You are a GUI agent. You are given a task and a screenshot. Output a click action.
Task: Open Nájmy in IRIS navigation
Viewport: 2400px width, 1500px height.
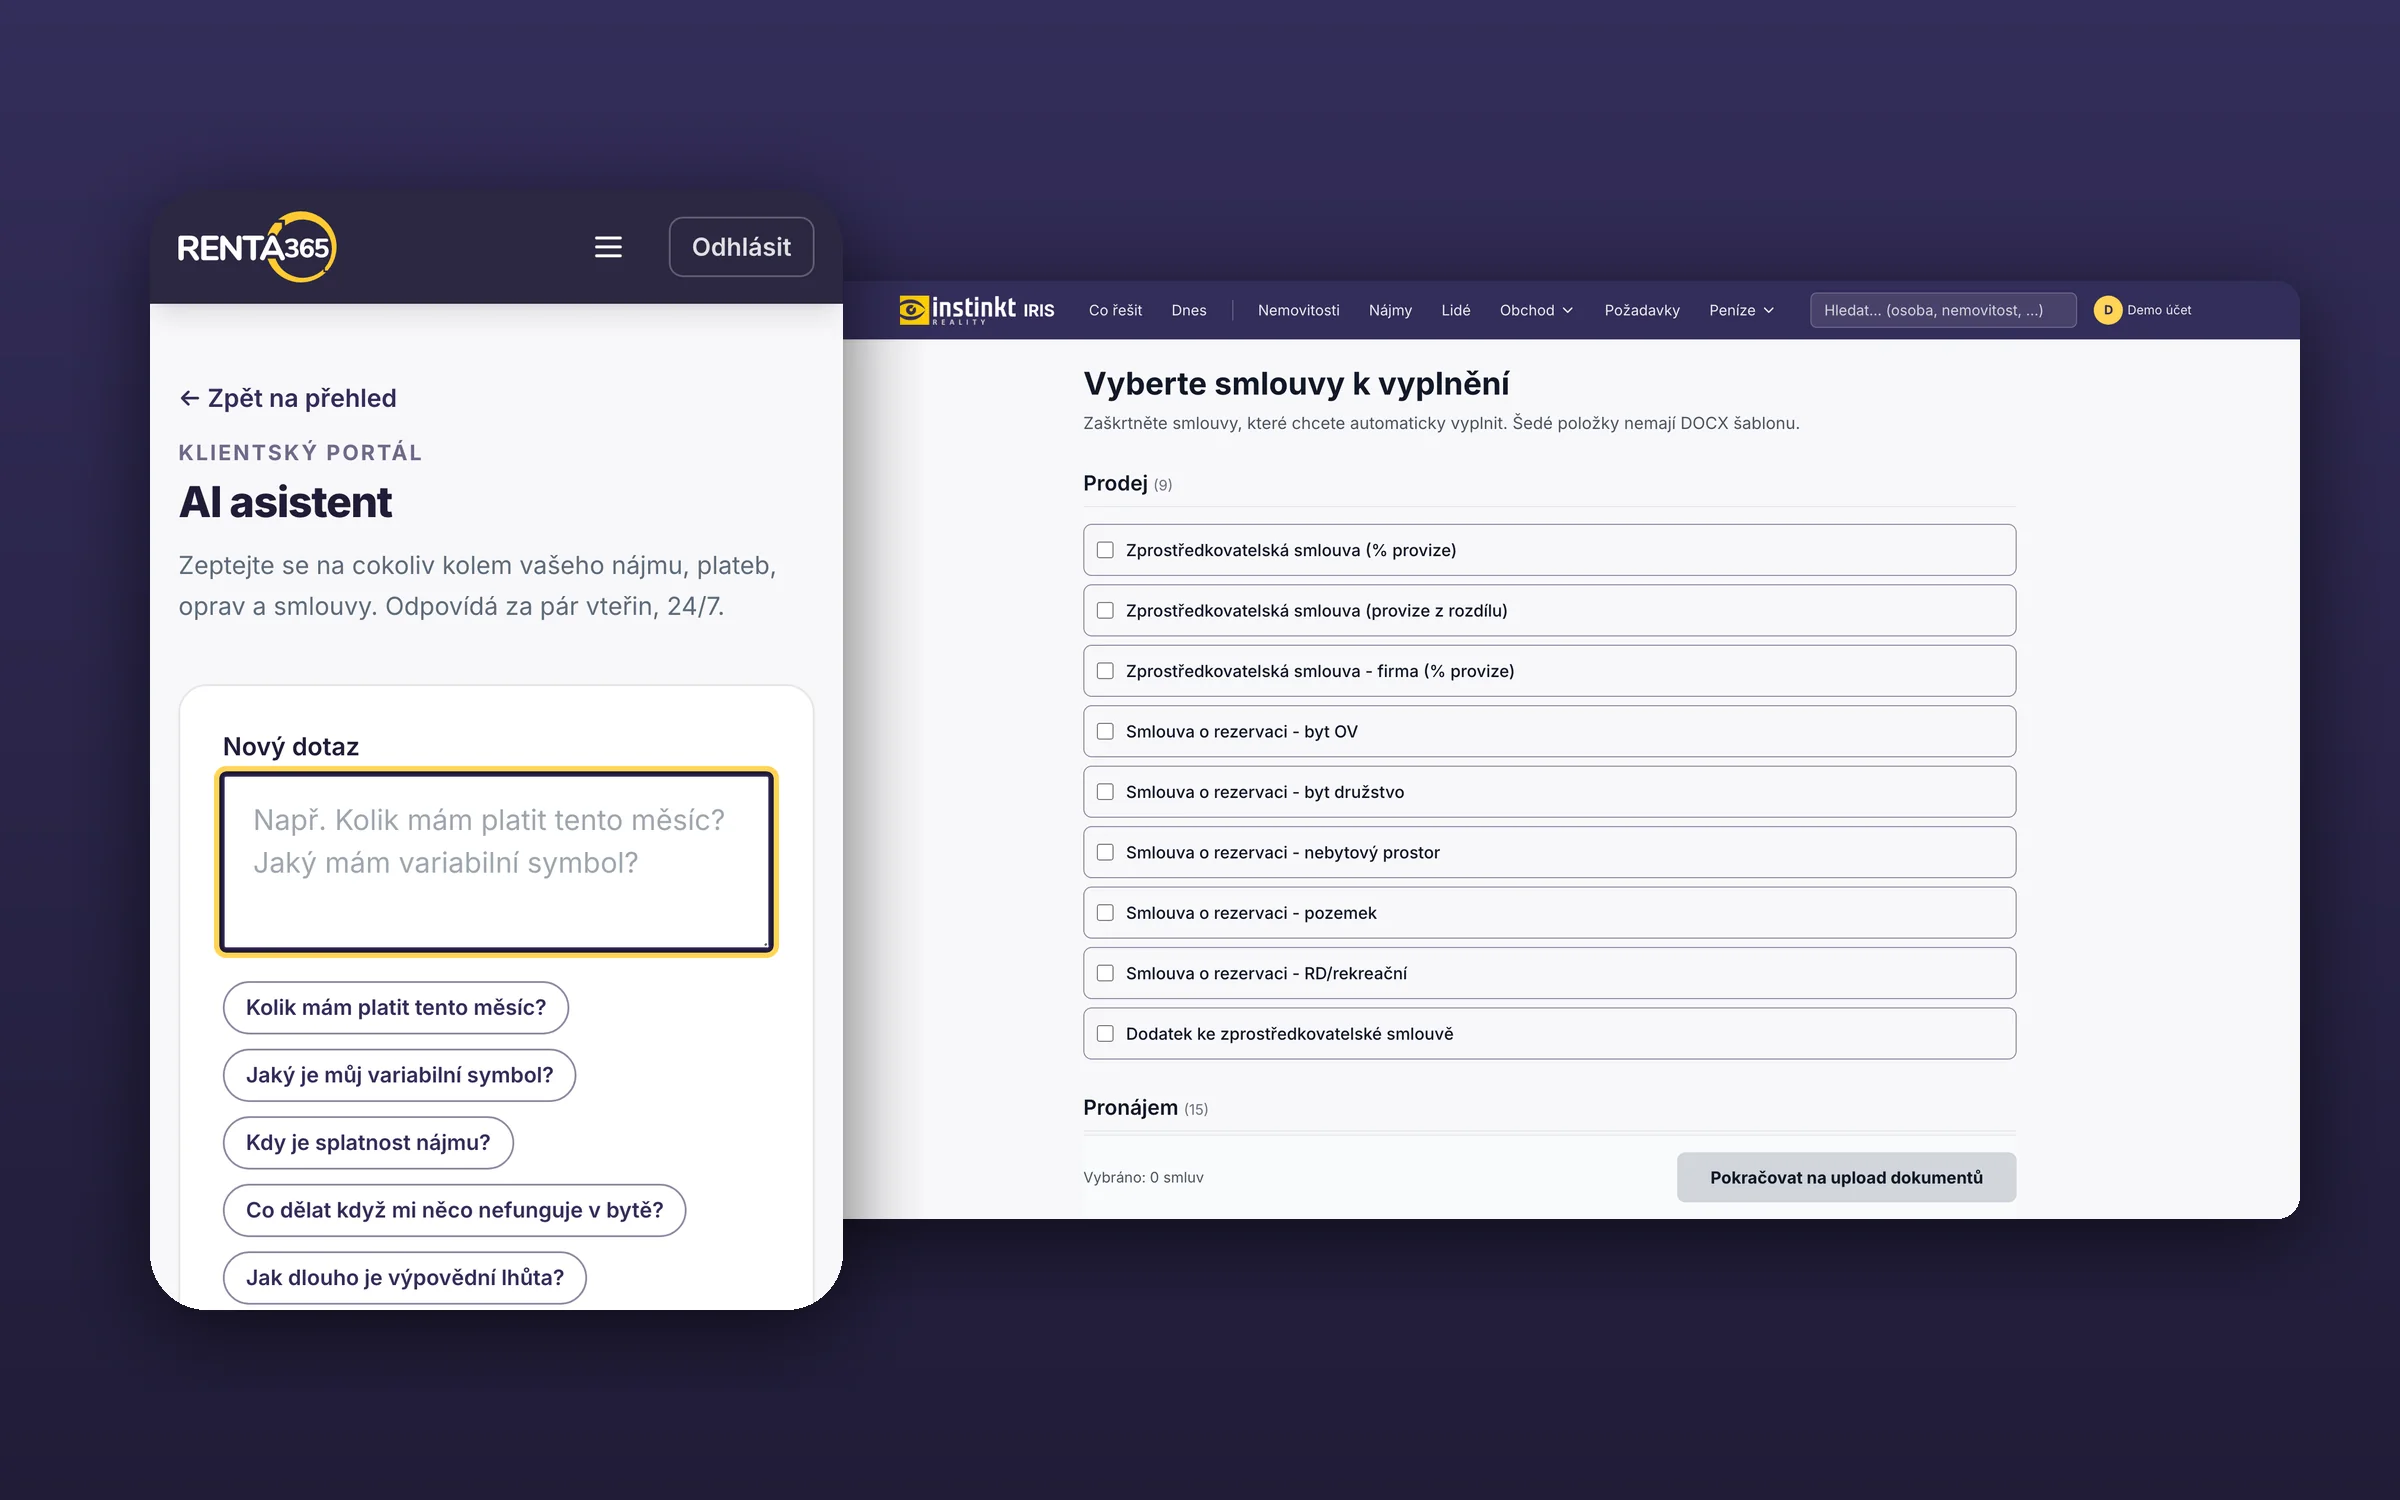[1390, 310]
